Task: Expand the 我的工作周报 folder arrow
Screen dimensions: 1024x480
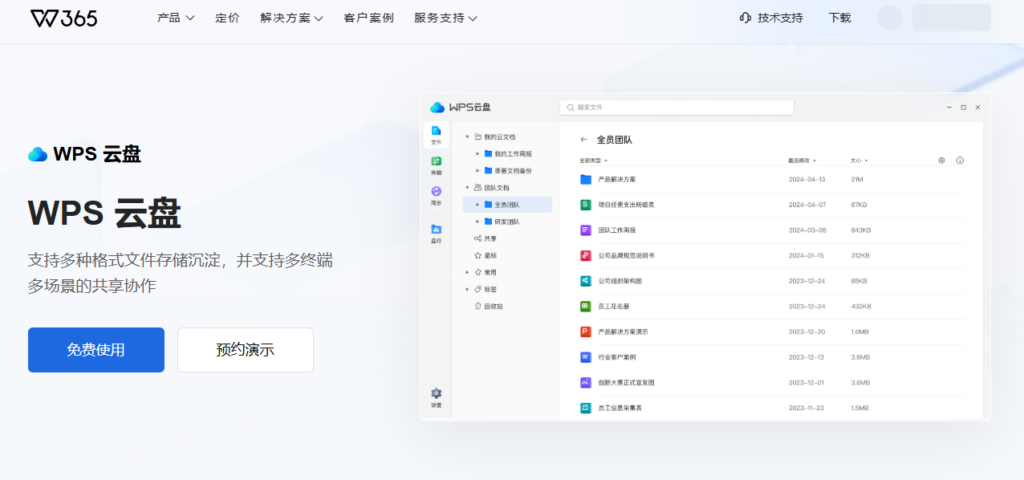Action: [477, 154]
